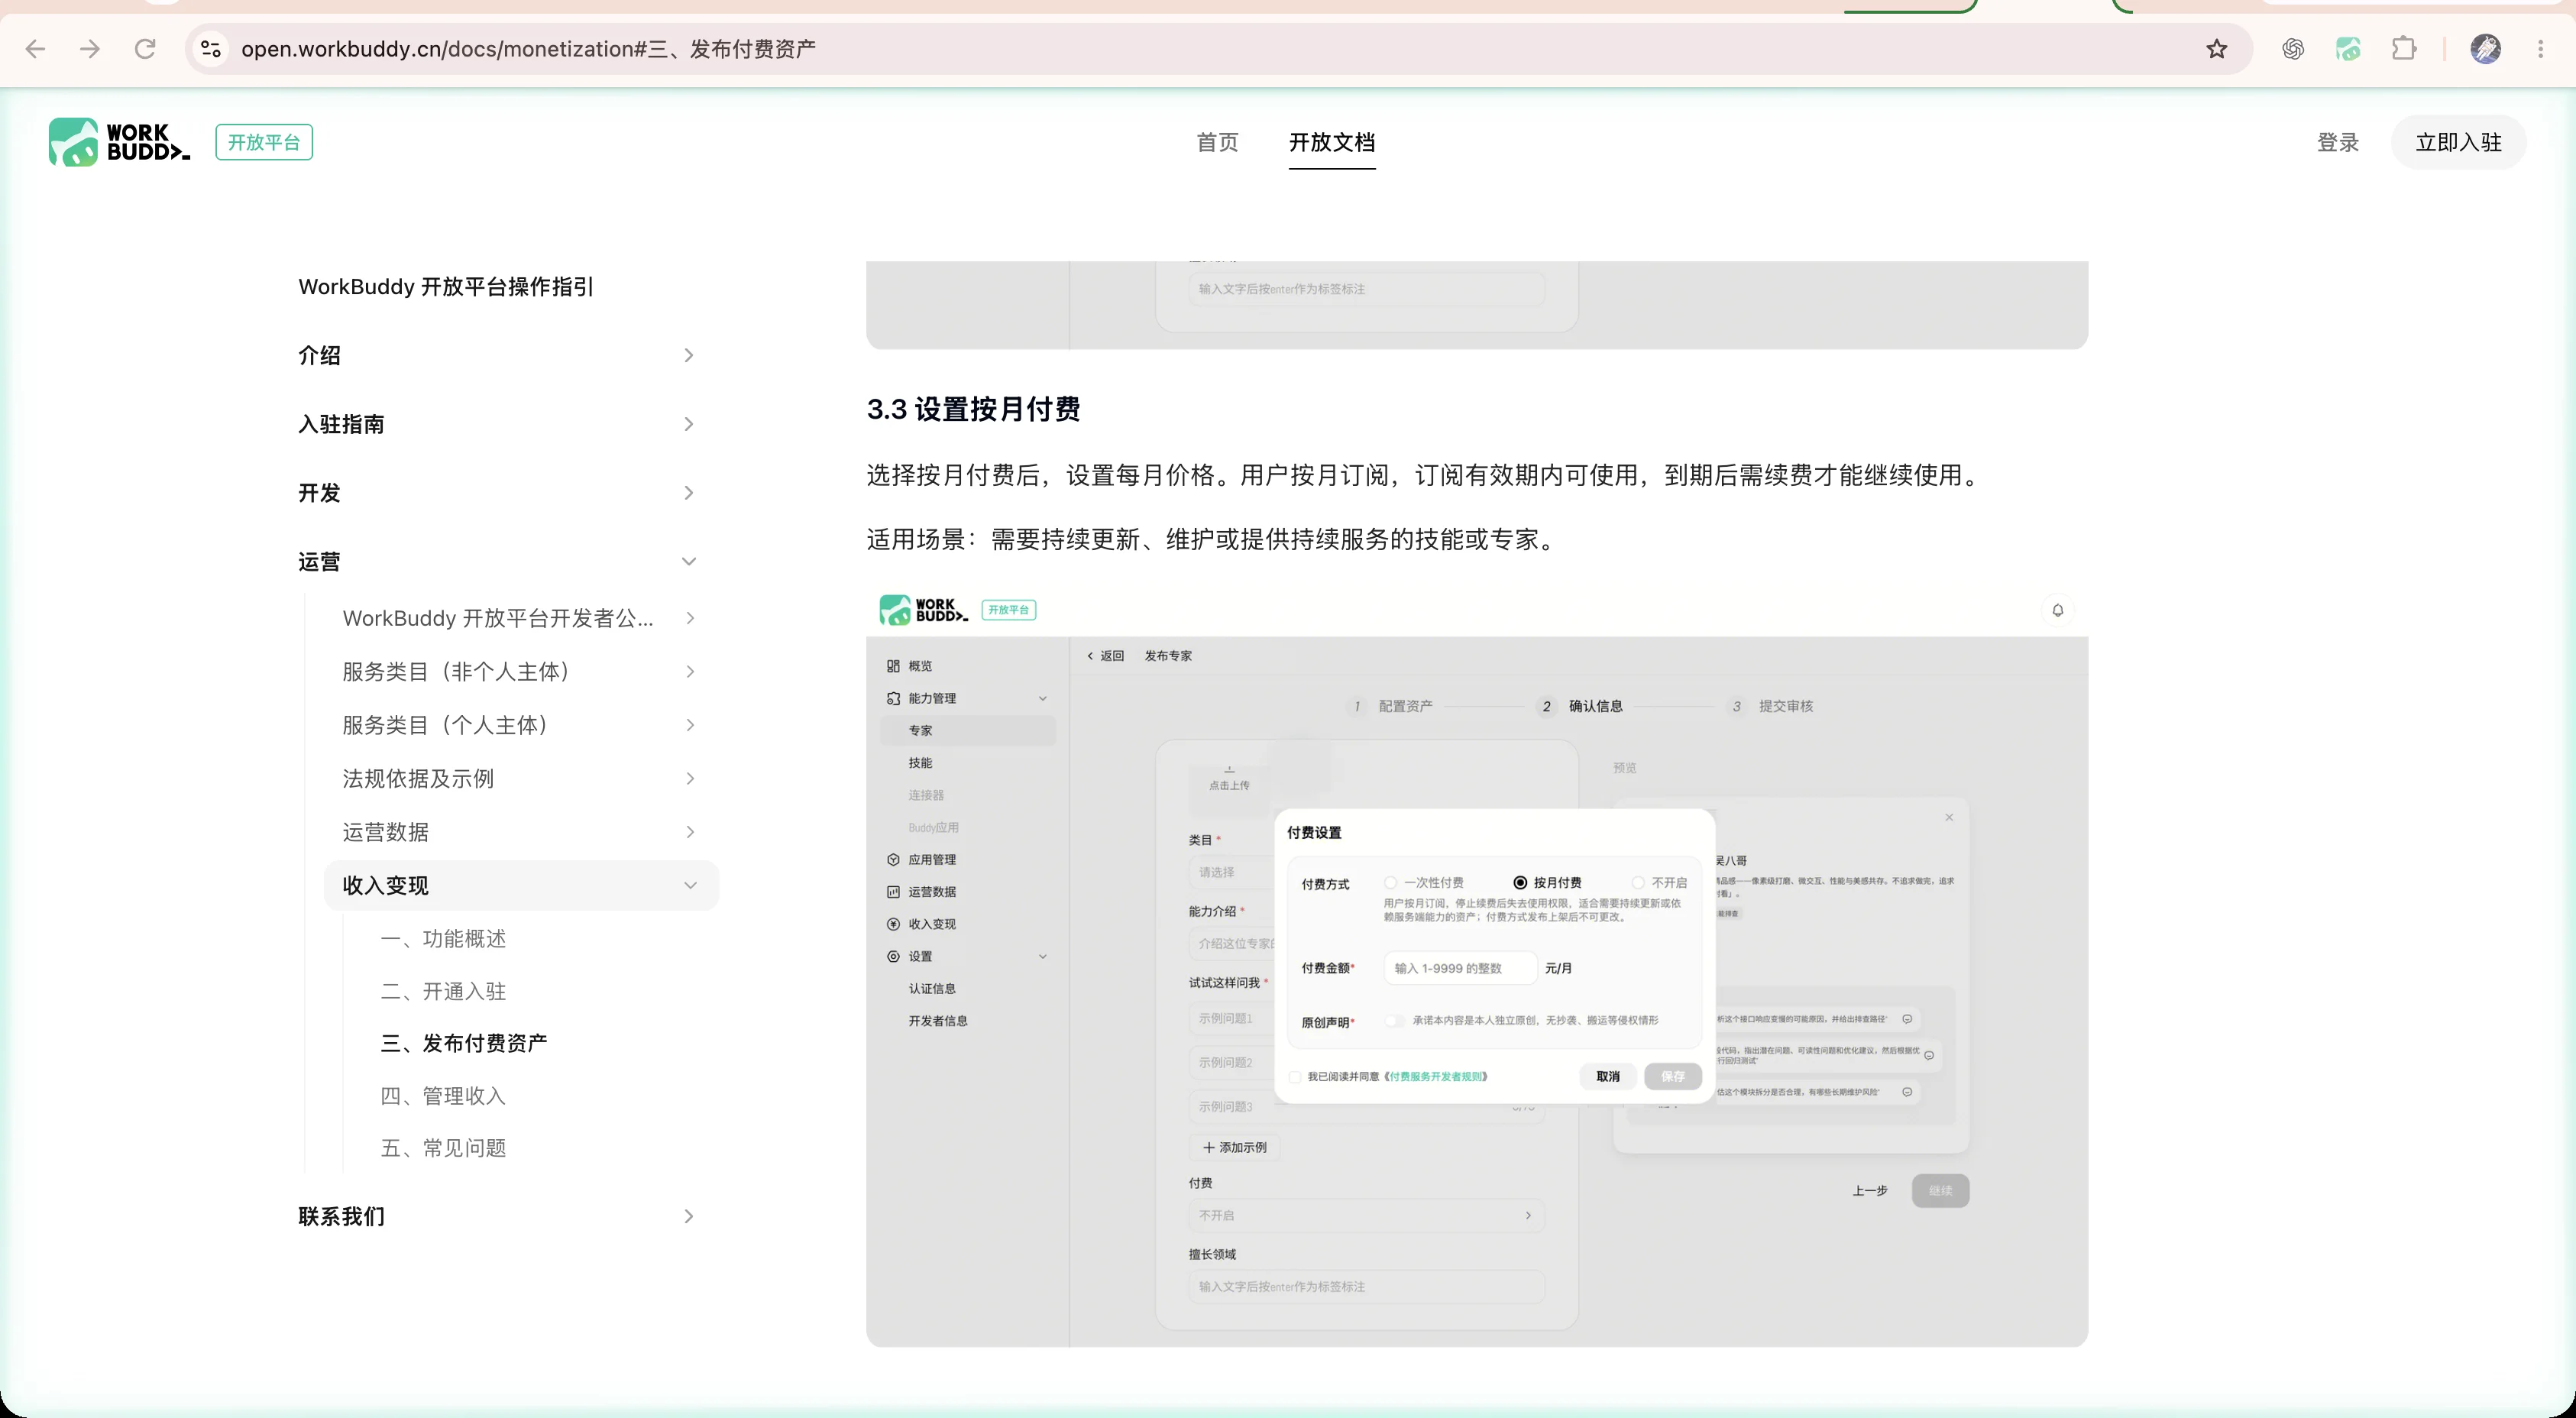Click the 立即入驻 button
This screenshot has width=2576, height=1418.
click(x=2458, y=142)
